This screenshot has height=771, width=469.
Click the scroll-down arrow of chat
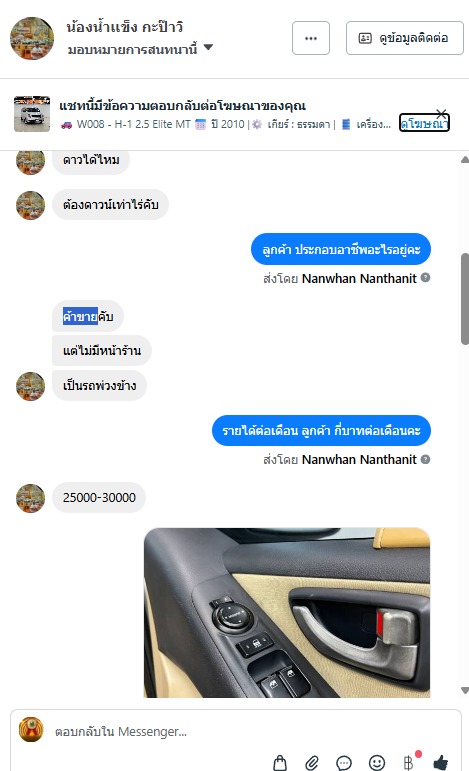pyautogui.click(x=465, y=690)
